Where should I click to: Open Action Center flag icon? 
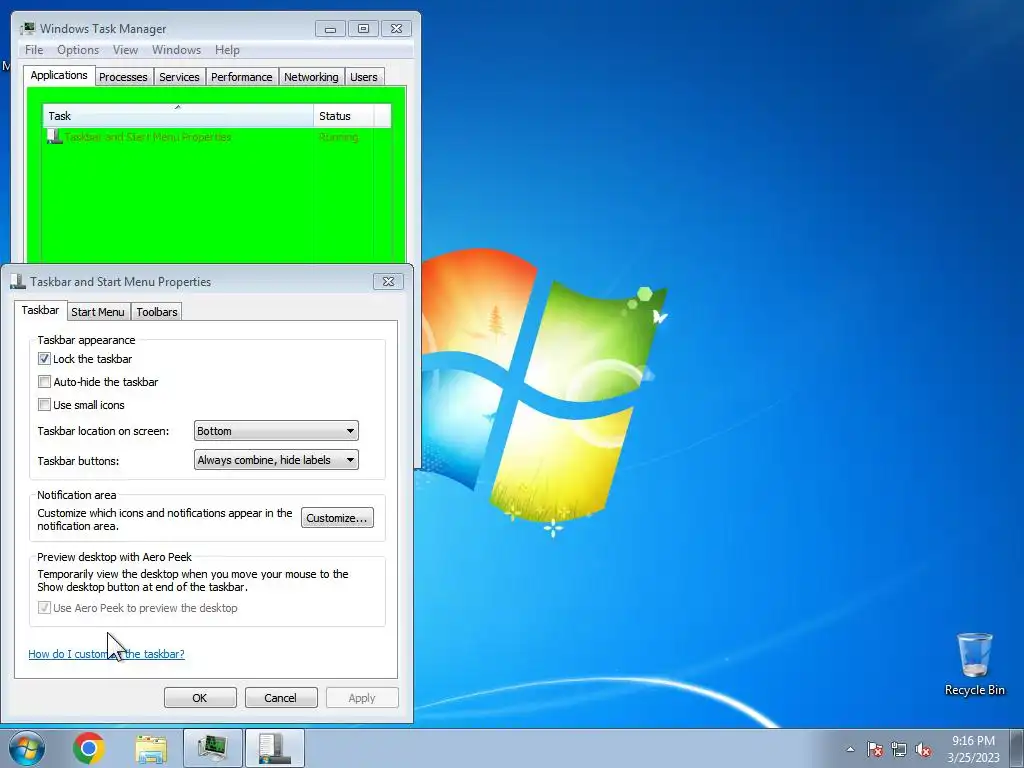[874, 749]
